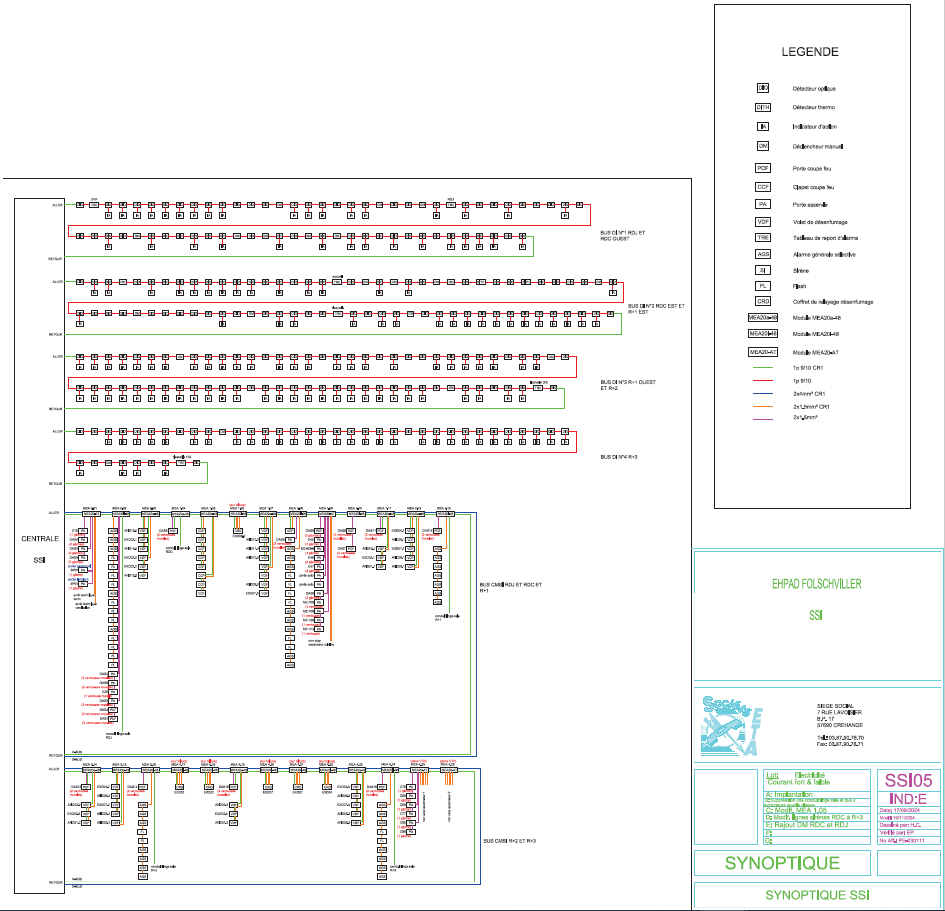Click the blue 2x4mm² CR1 line sample
Screen dimensions: 945x911
coord(765,394)
